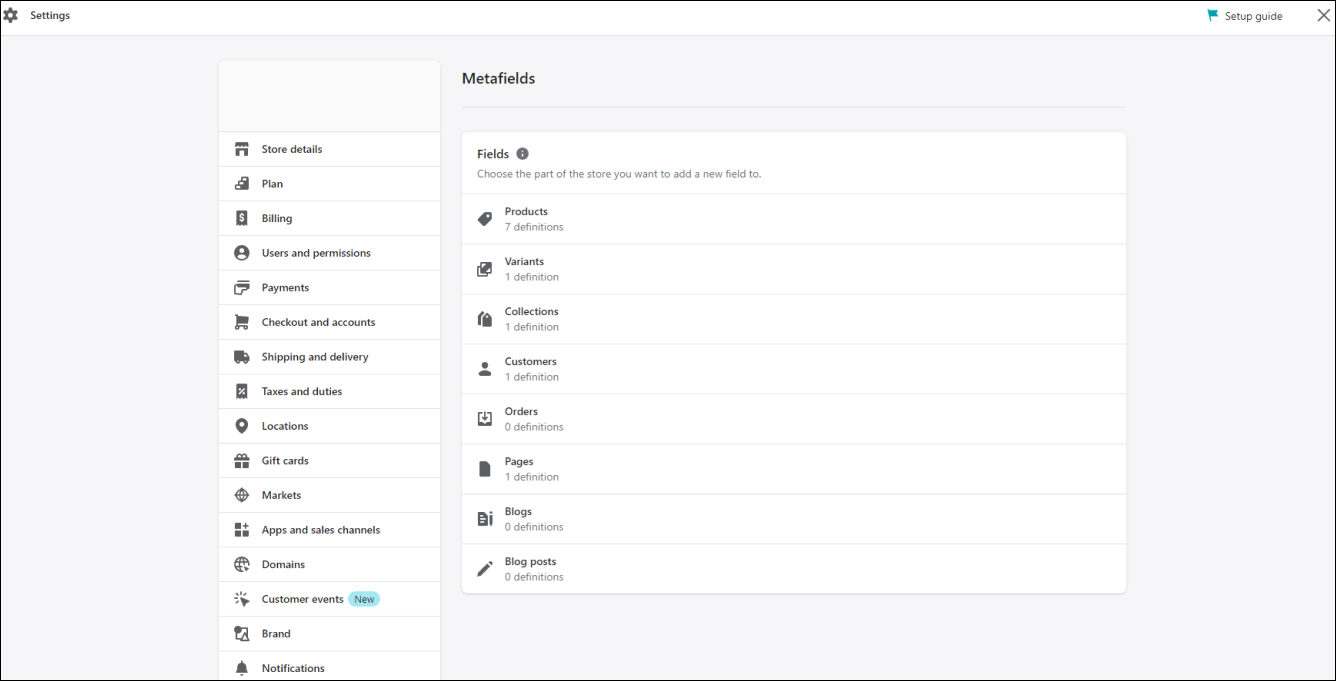Viewport: 1336px width, 681px height.
Task: Open Blogs metafield definitions
Action: (793, 519)
